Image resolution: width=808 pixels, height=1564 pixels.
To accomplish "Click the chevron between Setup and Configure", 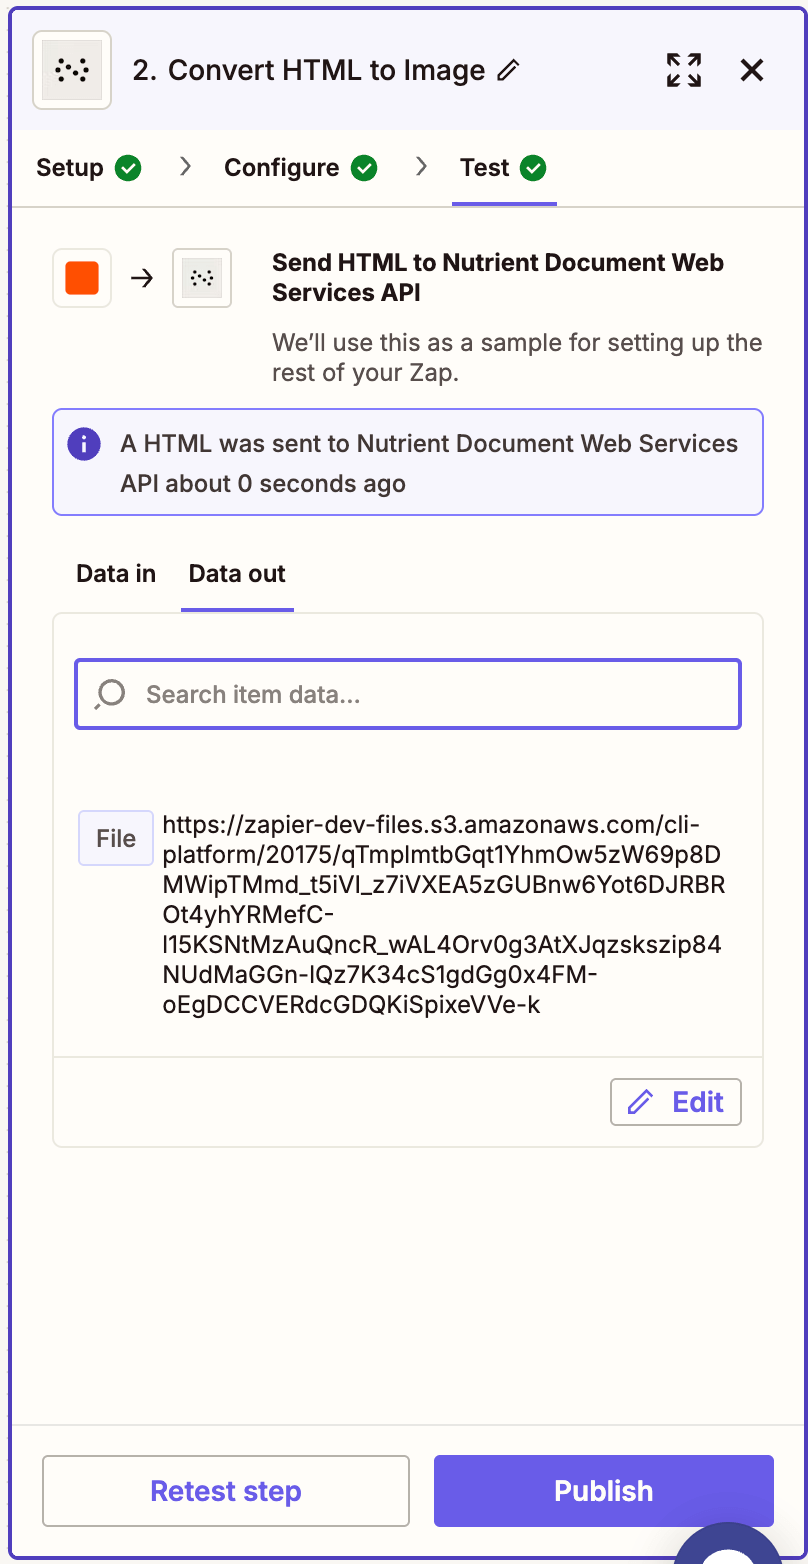I will pyautogui.click(x=185, y=168).
